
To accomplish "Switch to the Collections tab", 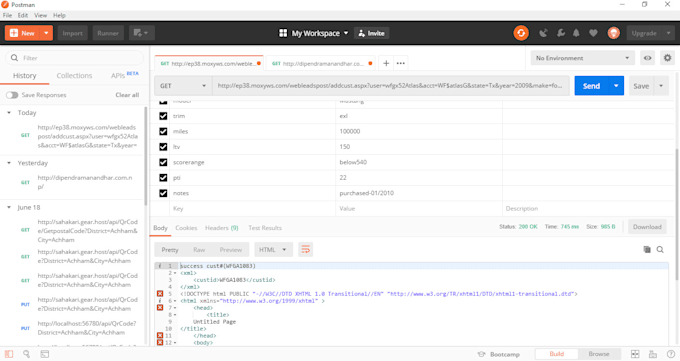I will coord(74,75).
